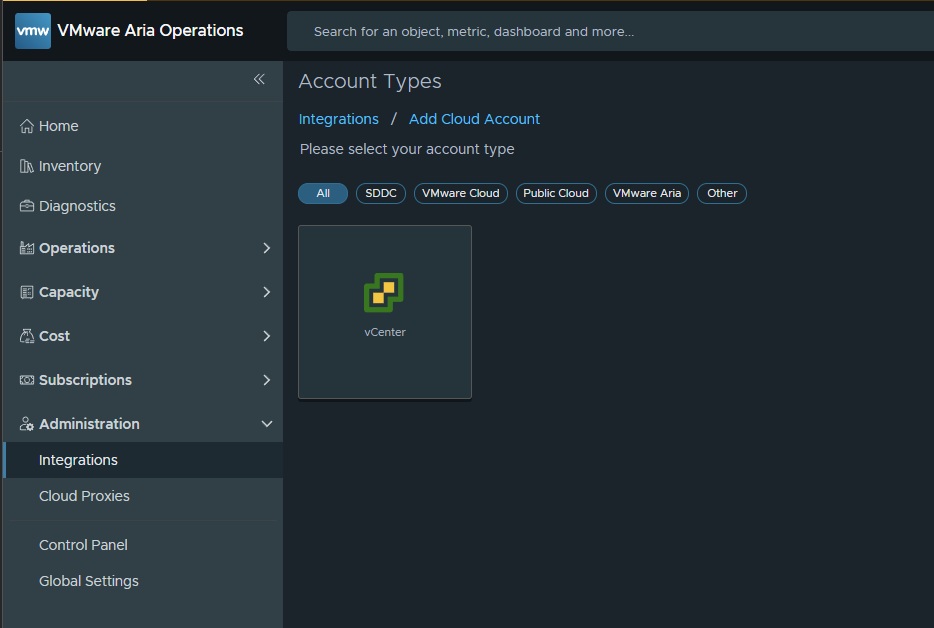Click the Operations menu label
The image size is (934, 628).
tap(77, 248)
